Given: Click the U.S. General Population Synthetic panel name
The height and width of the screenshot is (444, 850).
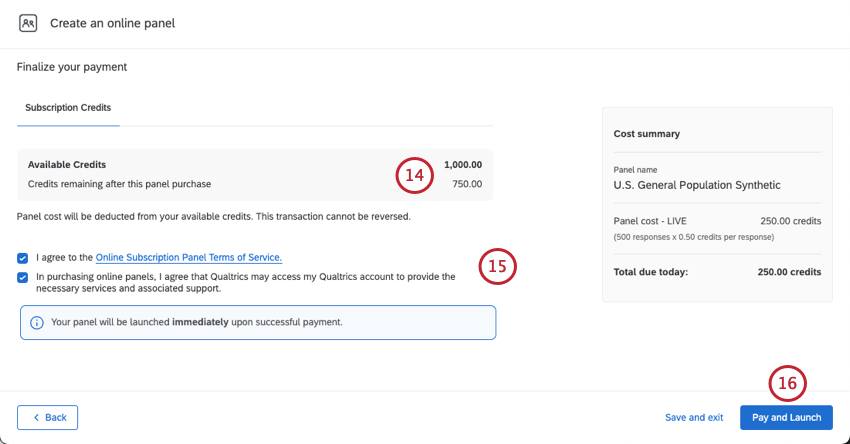Looking at the screenshot, I should [x=697, y=185].
